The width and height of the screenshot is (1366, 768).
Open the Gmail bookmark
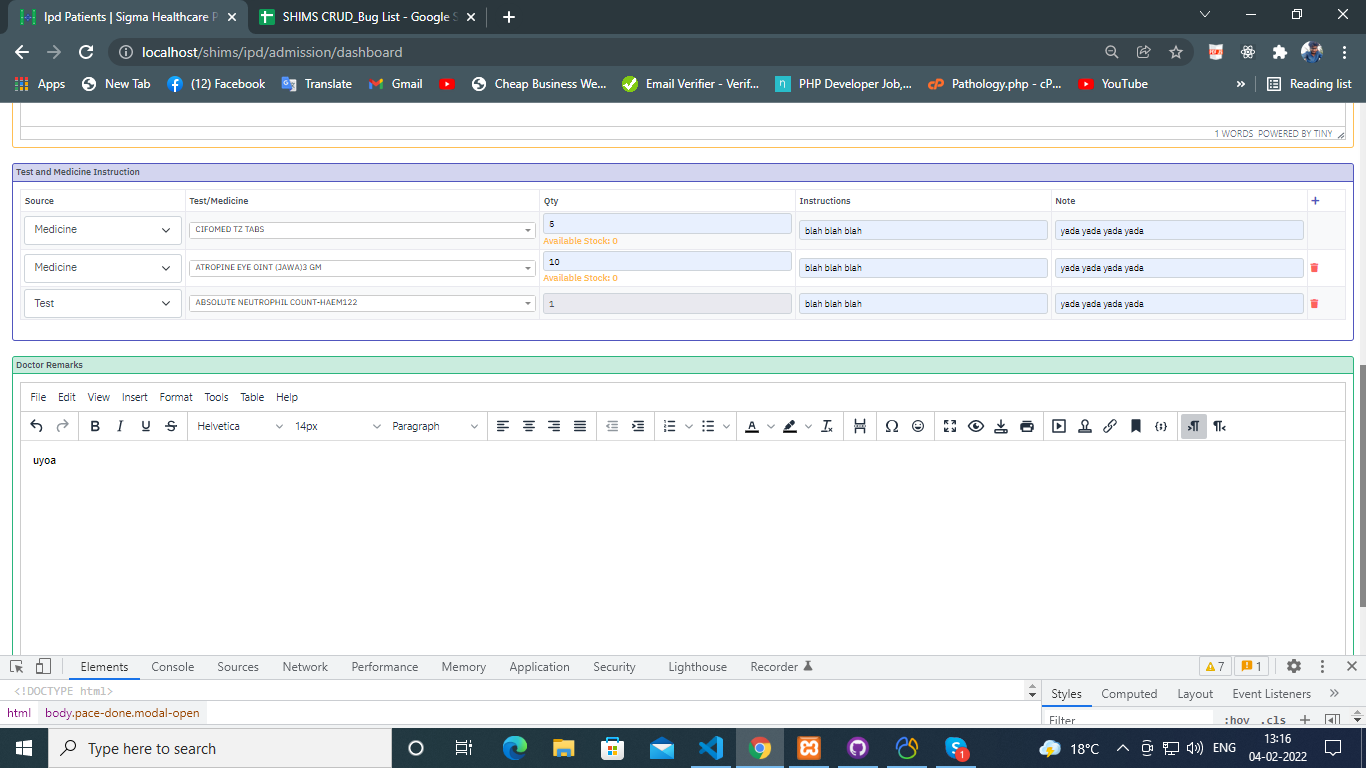click(x=395, y=84)
